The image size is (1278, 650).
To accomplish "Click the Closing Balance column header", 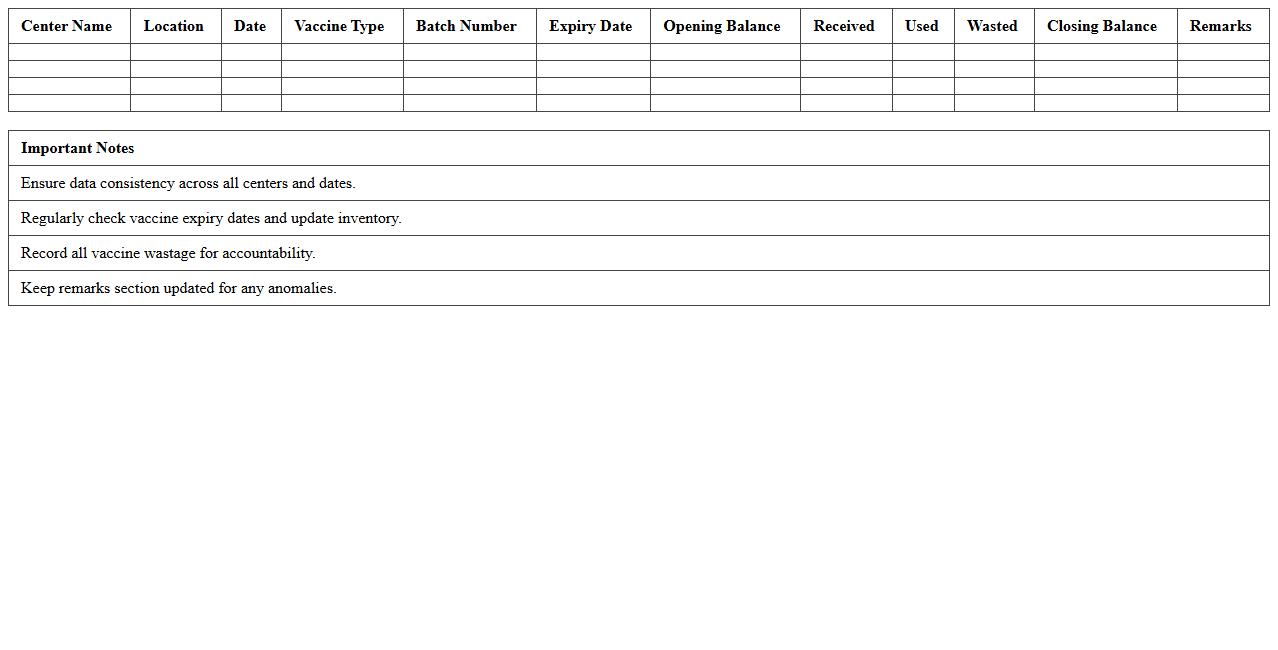I will coord(1102,26).
